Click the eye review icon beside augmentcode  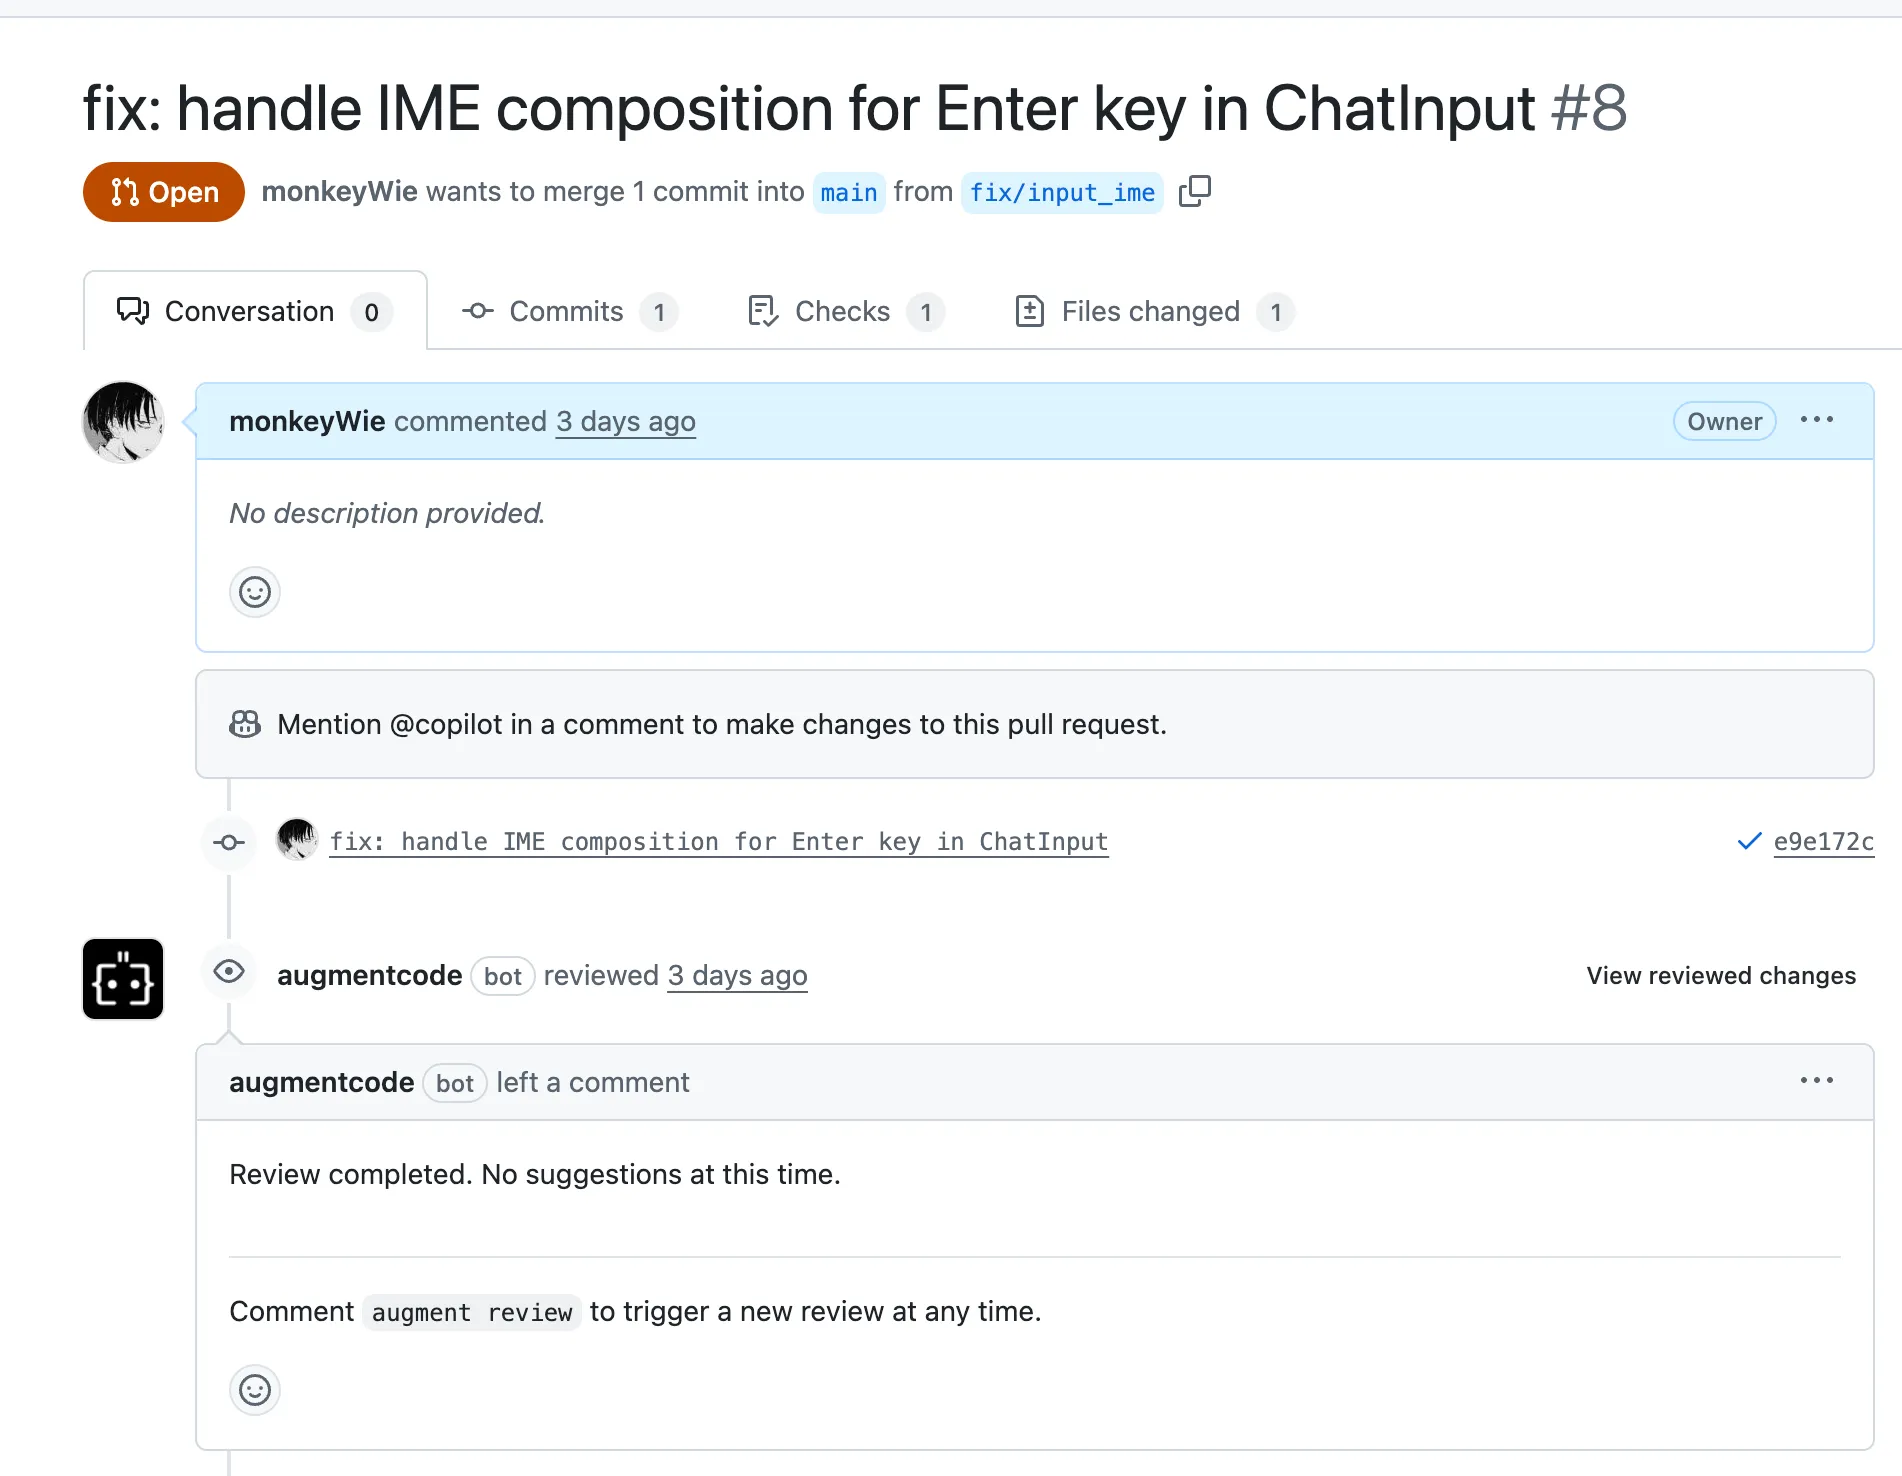point(229,972)
